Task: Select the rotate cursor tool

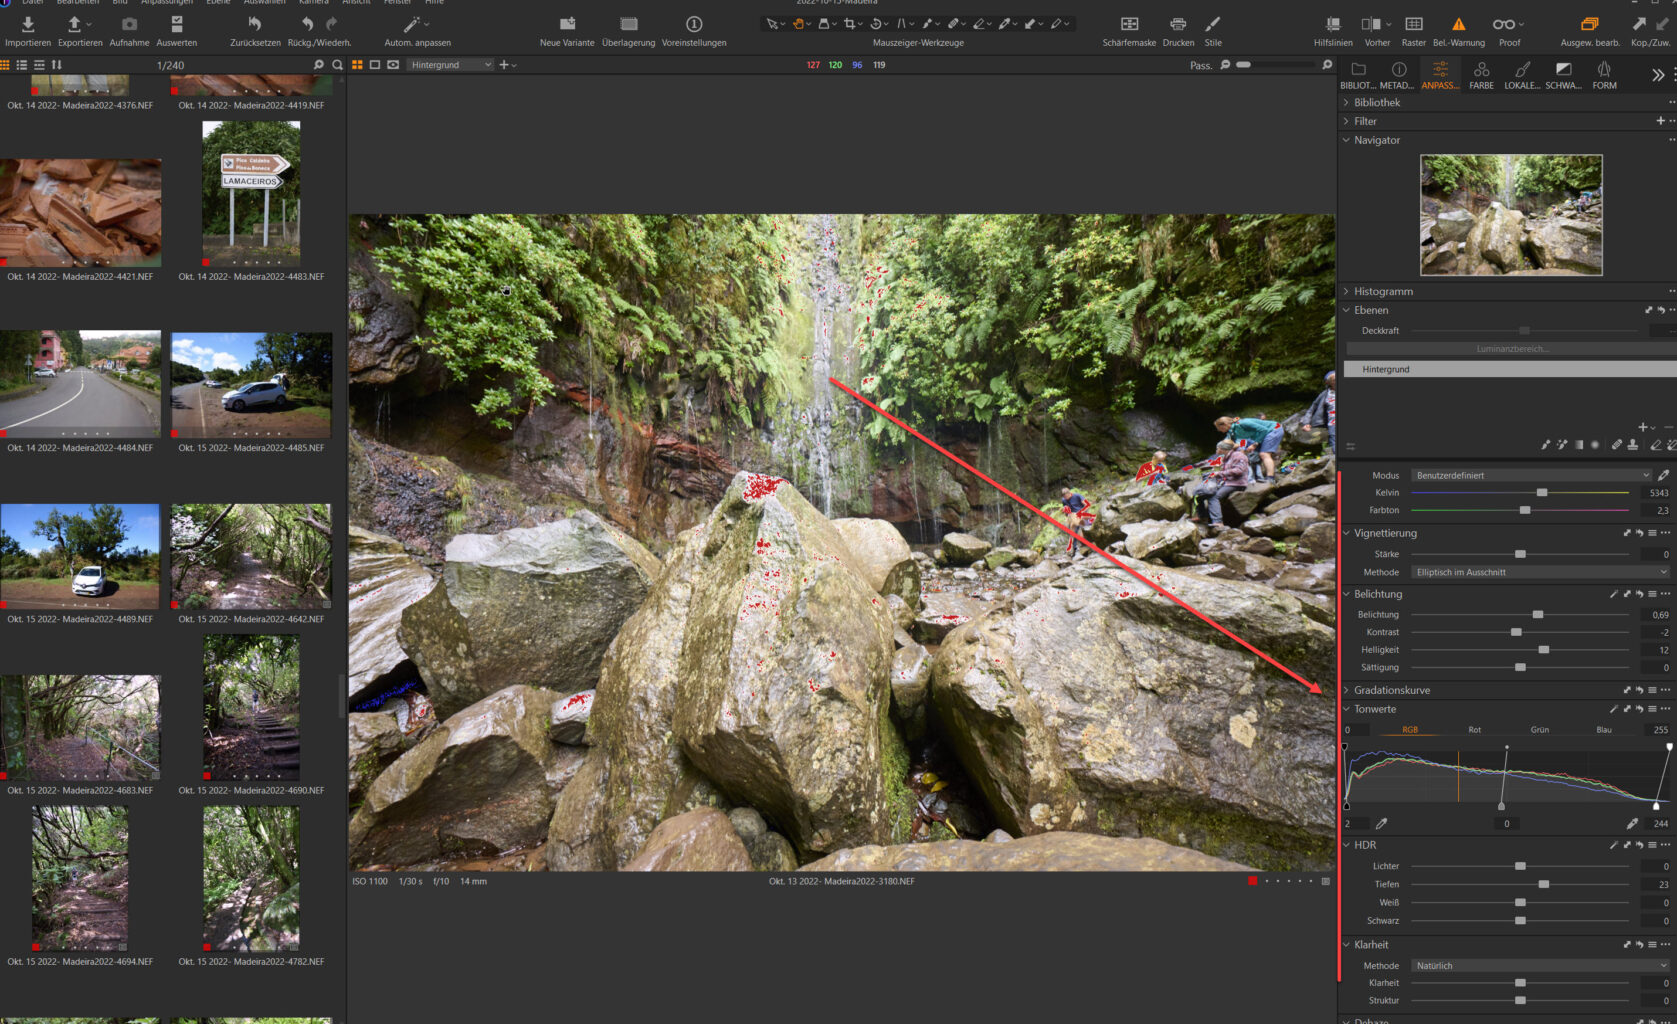Action: tap(876, 24)
